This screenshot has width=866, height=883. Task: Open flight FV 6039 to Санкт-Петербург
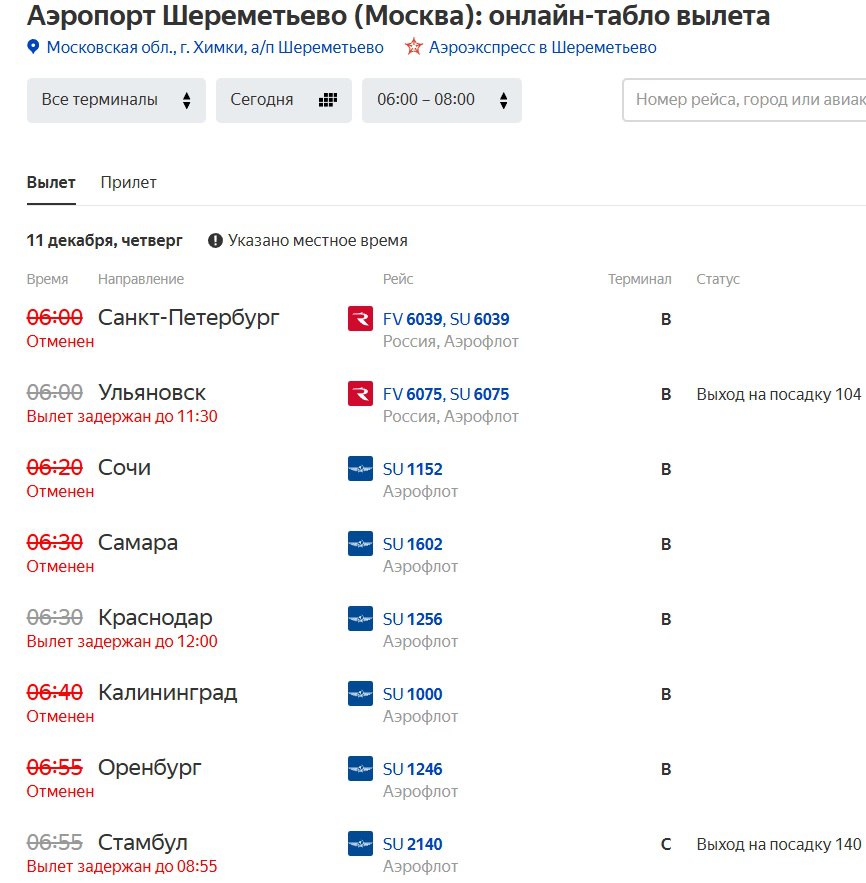click(412, 319)
